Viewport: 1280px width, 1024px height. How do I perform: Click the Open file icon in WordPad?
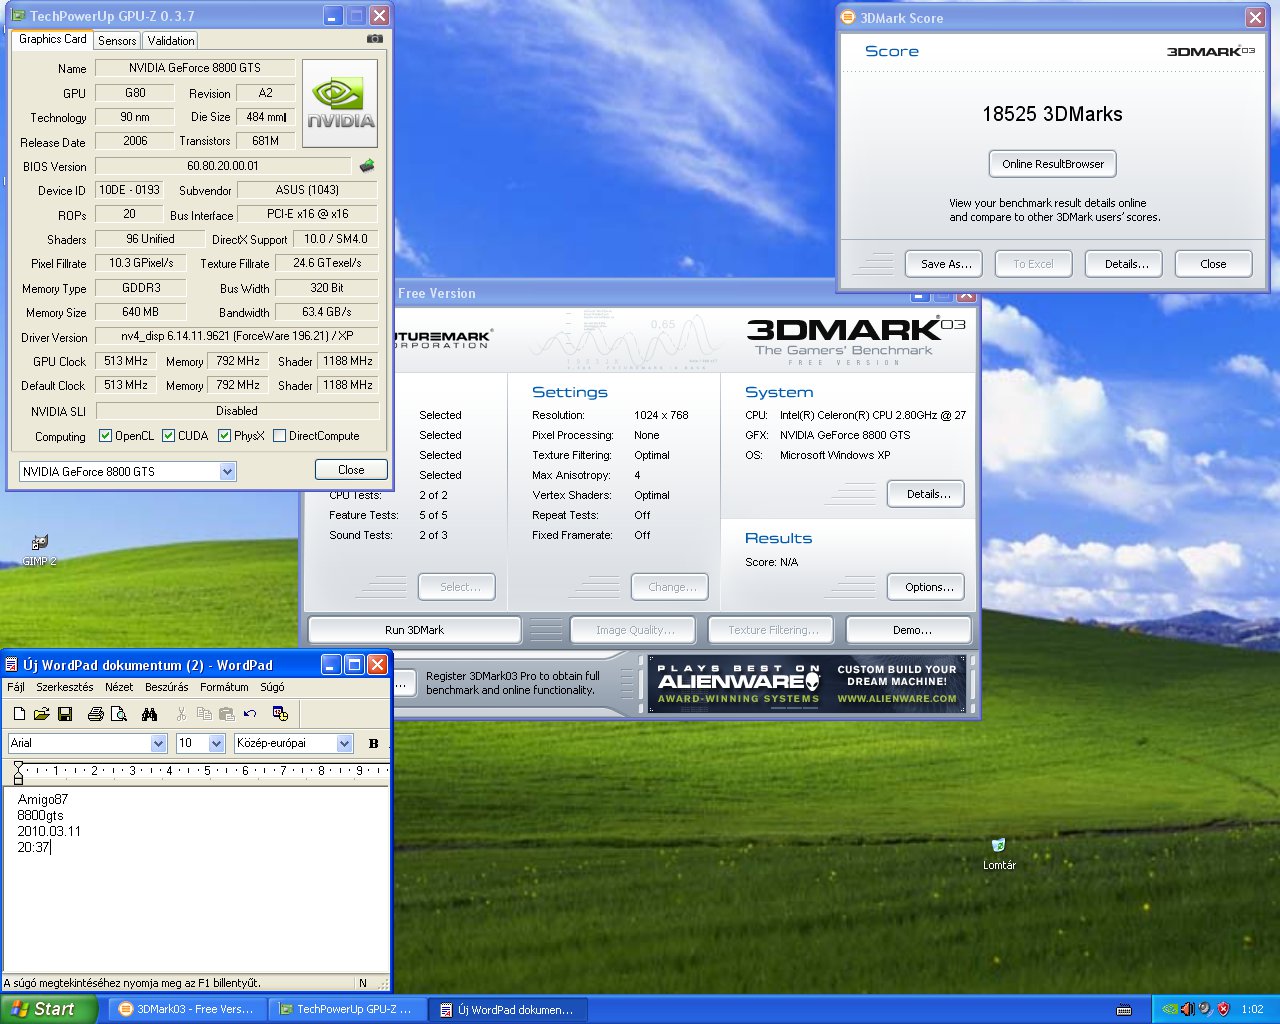click(x=42, y=714)
